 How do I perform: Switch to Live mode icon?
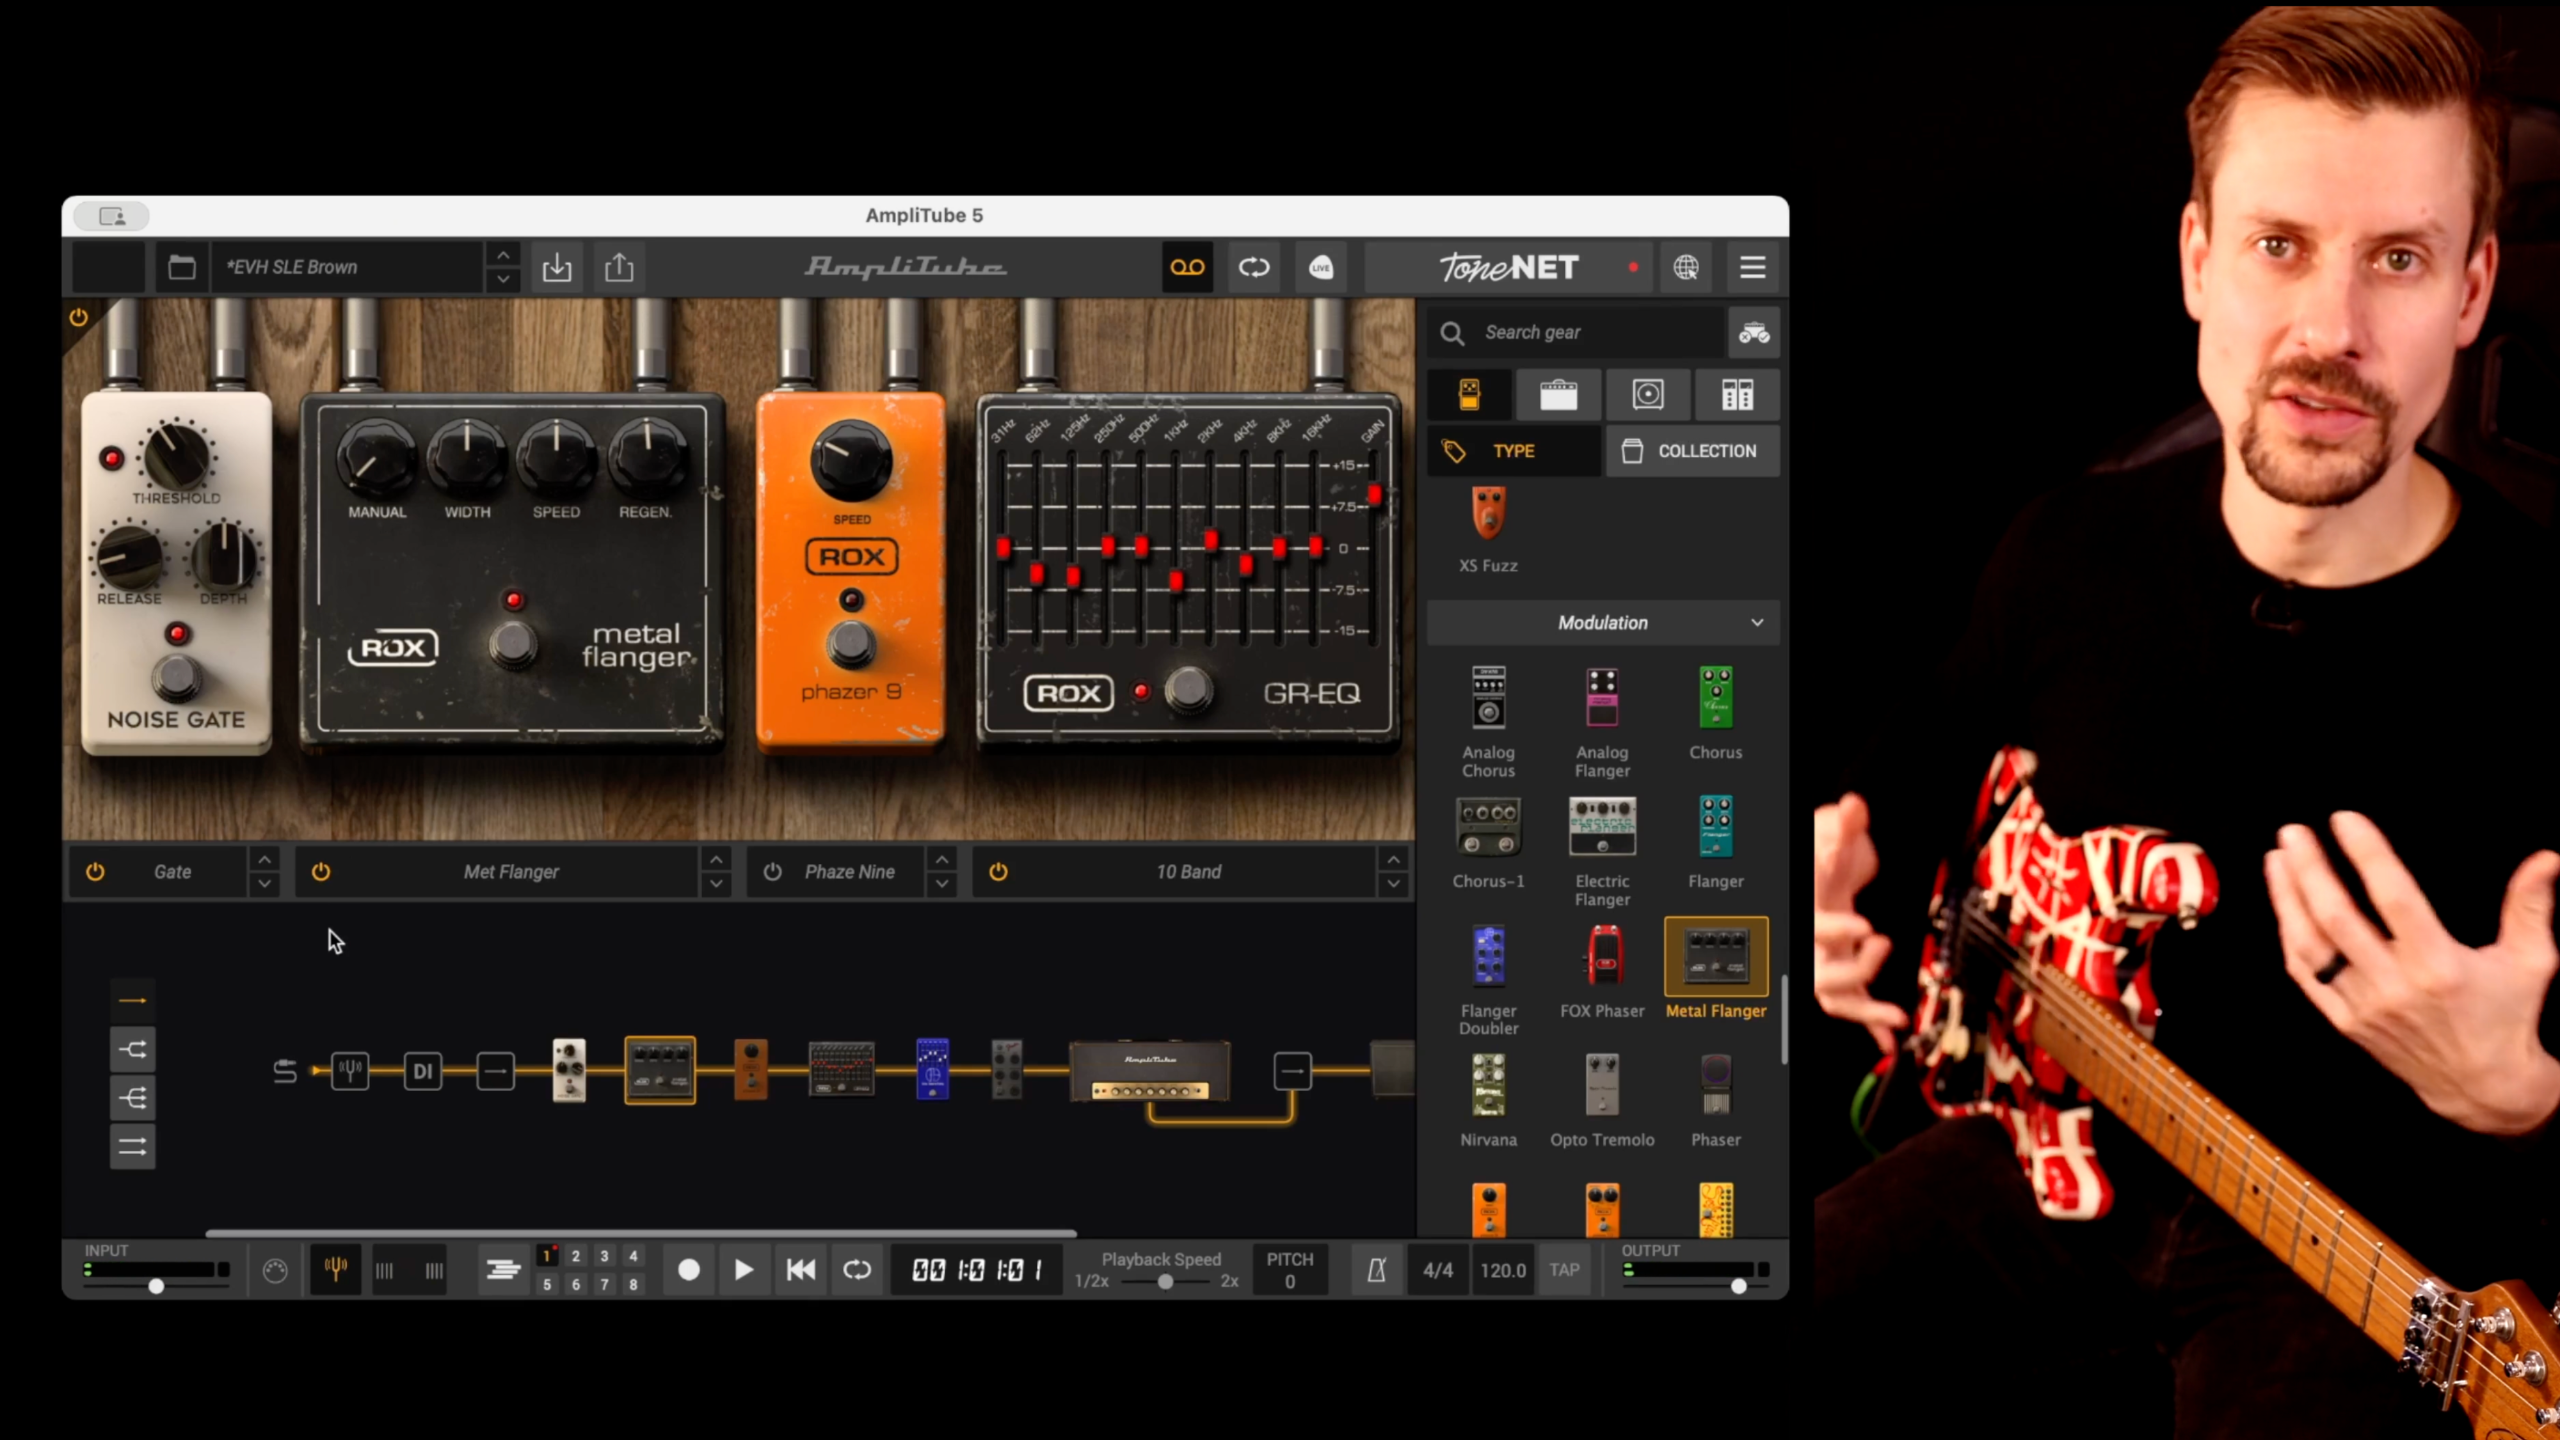[1321, 267]
